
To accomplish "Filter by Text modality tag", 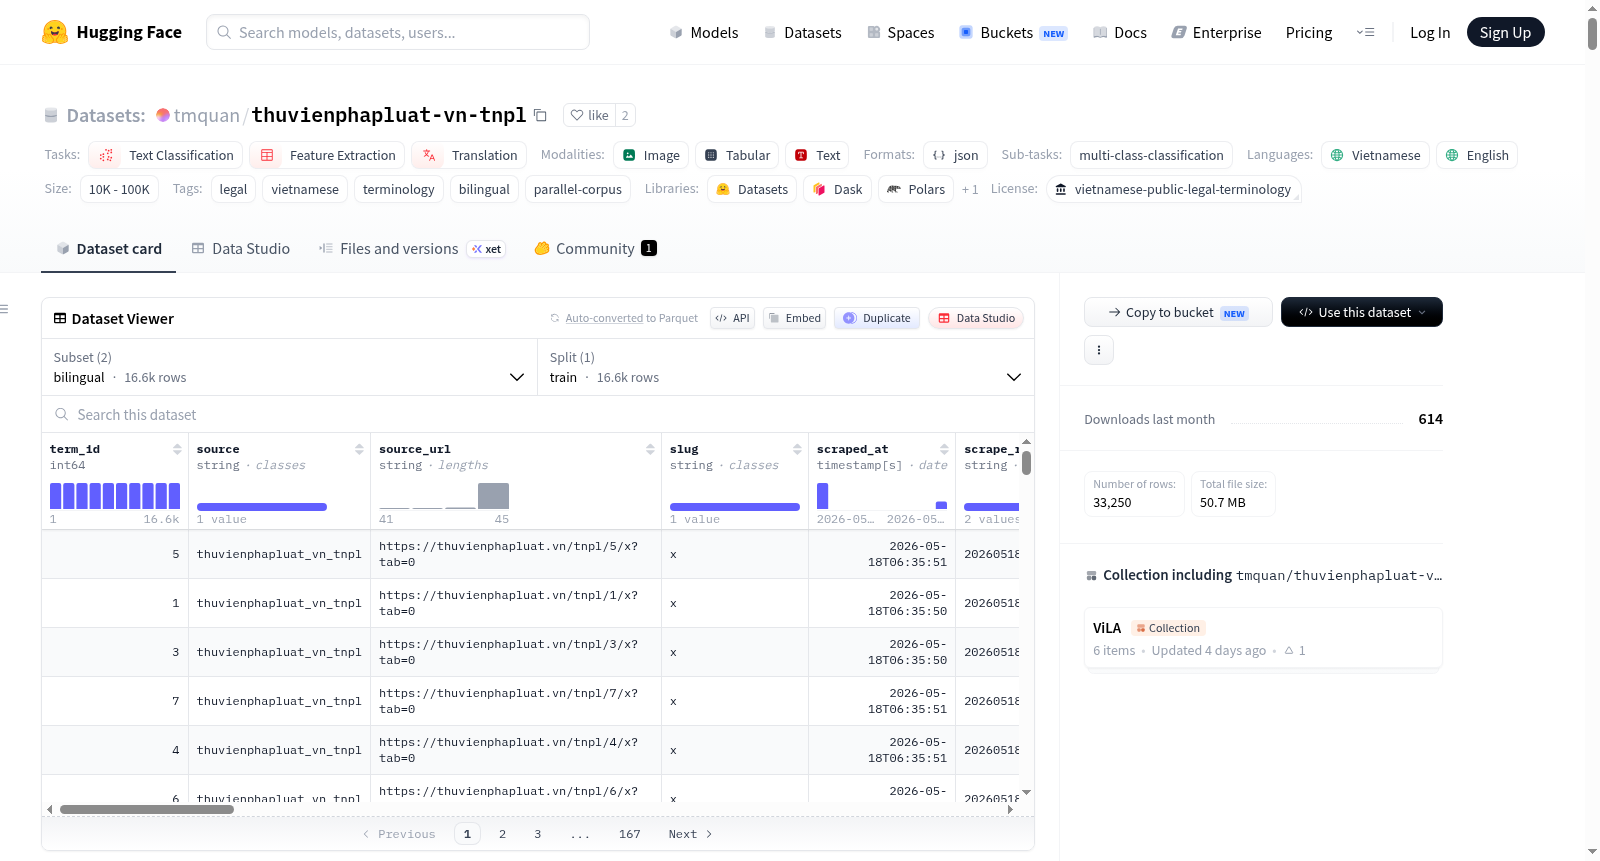I will pyautogui.click(x=817, y=155).
